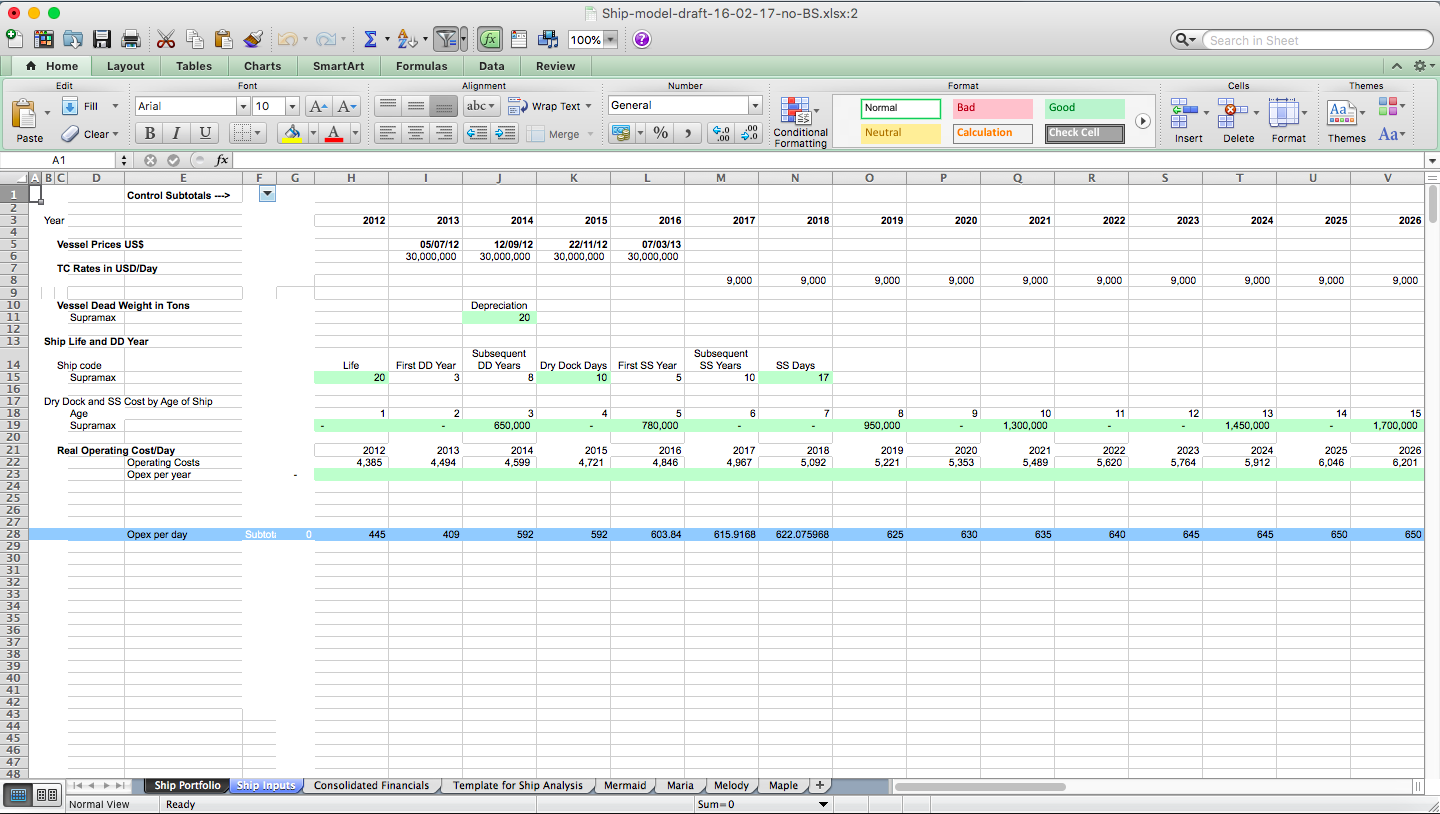Copy selection with the Copy icon
This screenshot has height=814, width=1440.
(x=195, y=39)
